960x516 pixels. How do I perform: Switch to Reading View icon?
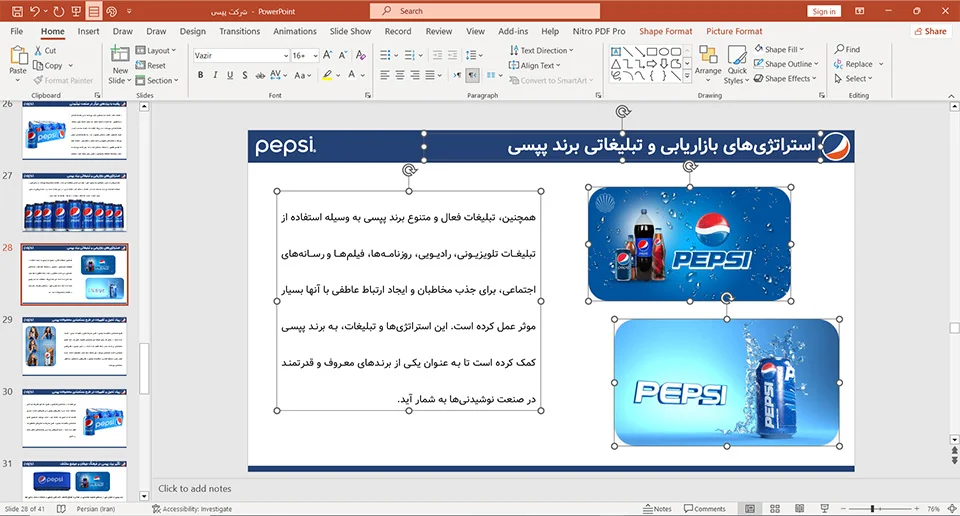(799, 509)
